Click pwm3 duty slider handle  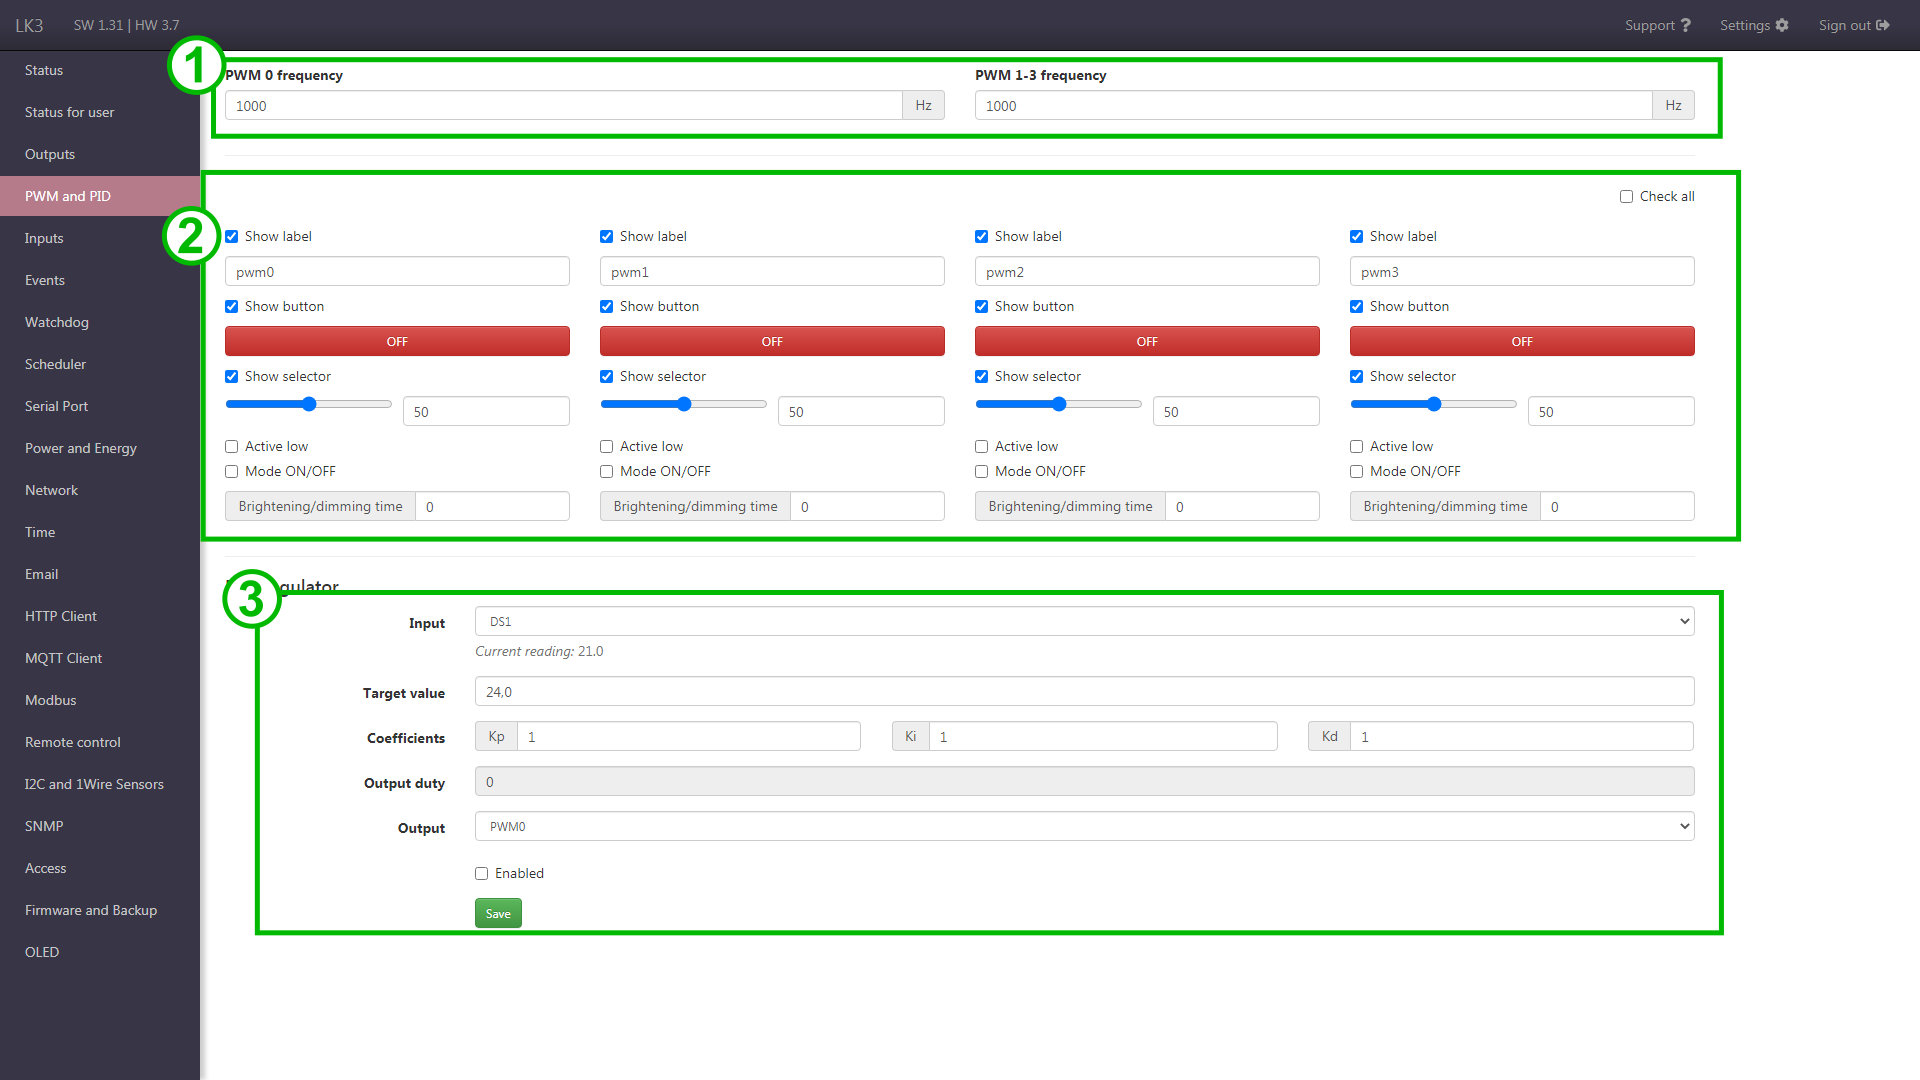[x=1434, y=404]
